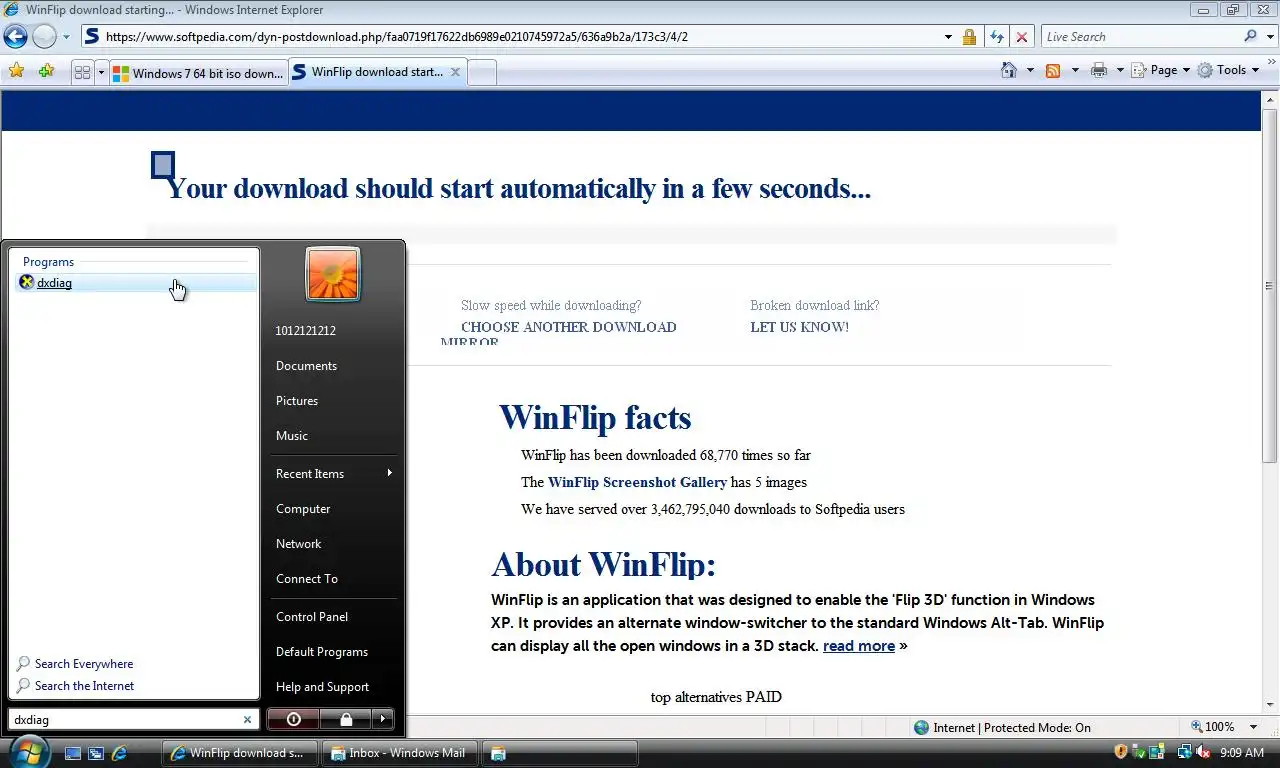The image size is (1280, 768).
Task: Click the Softpedia URL in the address bar
Action: 396,37
